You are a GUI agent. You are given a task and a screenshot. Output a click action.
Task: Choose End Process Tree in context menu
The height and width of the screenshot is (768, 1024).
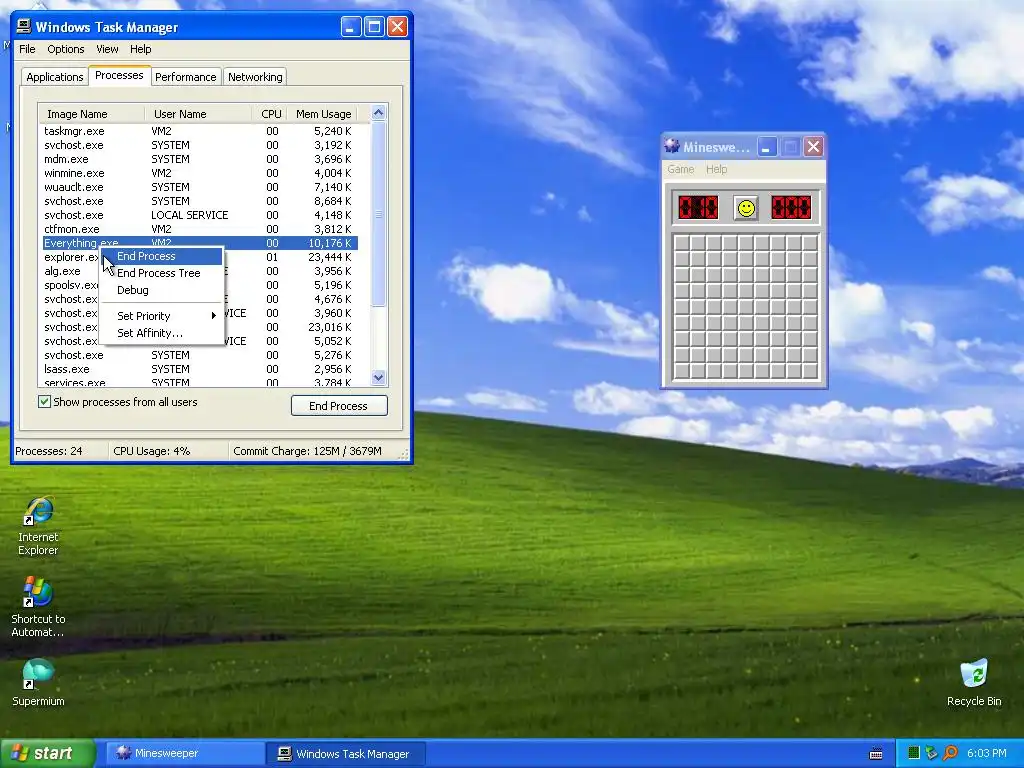pyautogui.click(x=161, y=273)
